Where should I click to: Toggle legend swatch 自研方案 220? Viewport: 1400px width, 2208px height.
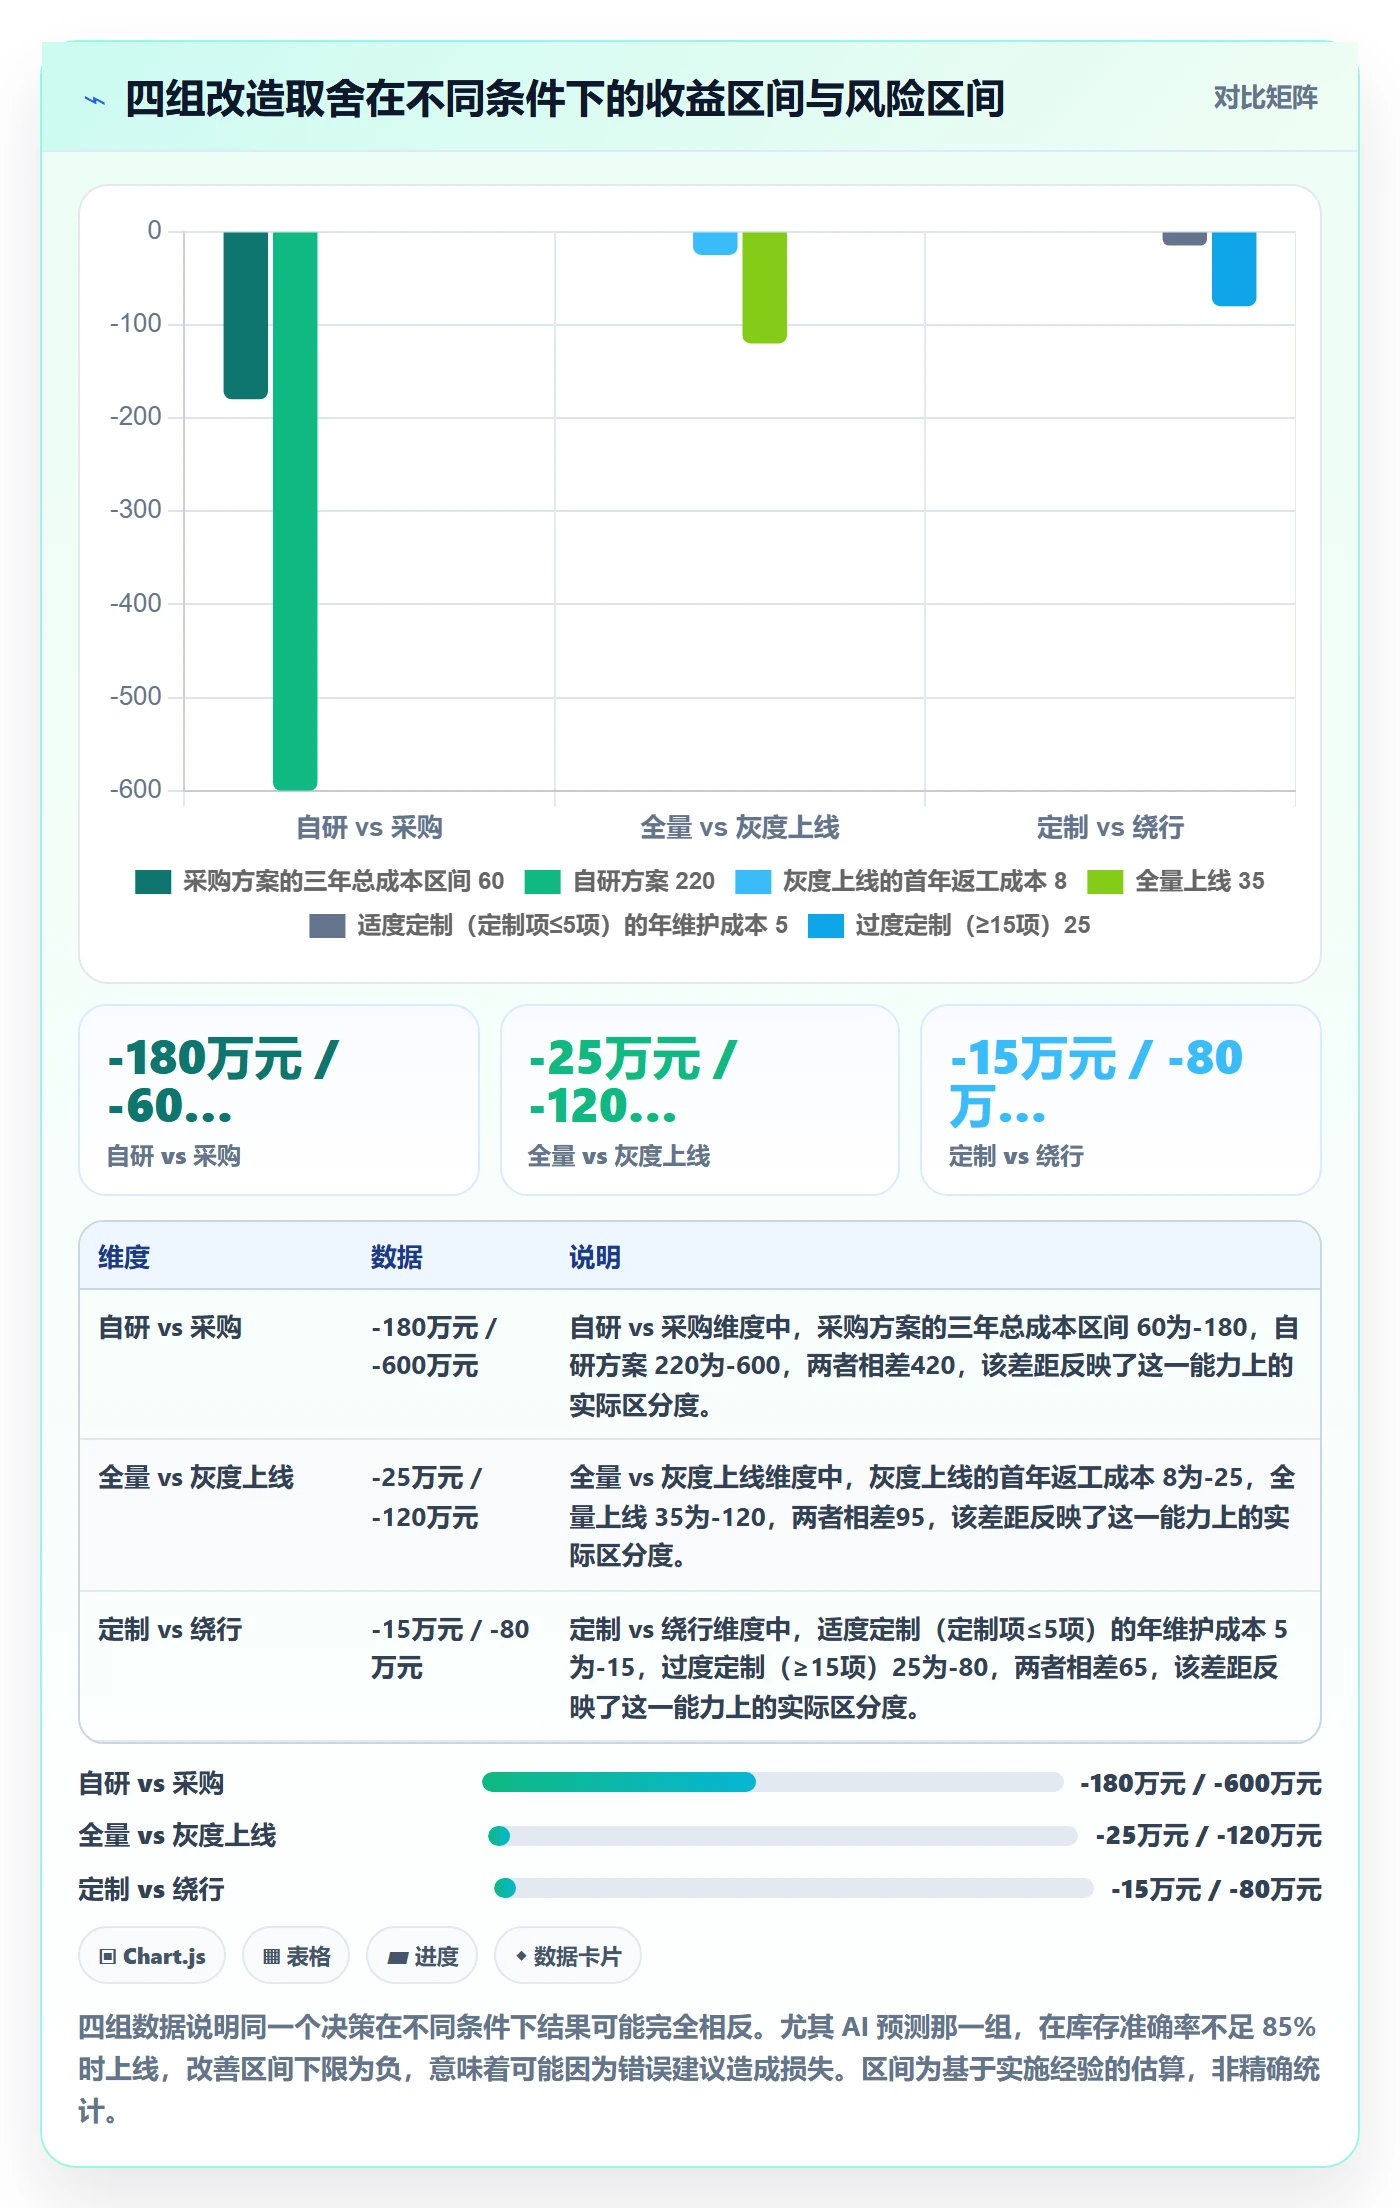(542, 881)
